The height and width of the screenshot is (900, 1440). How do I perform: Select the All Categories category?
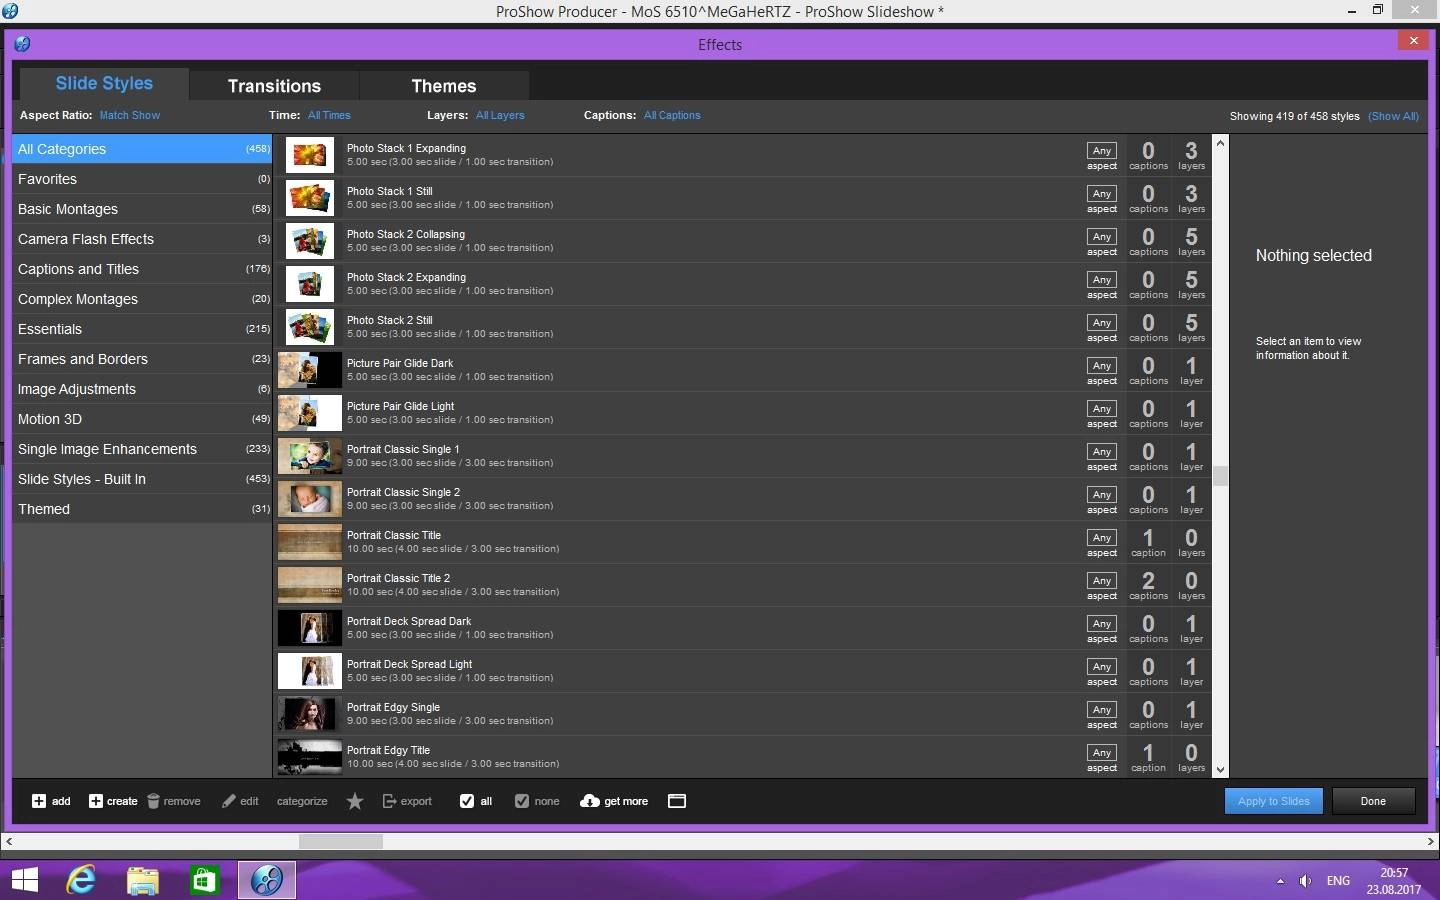click(x=142, y=149)
